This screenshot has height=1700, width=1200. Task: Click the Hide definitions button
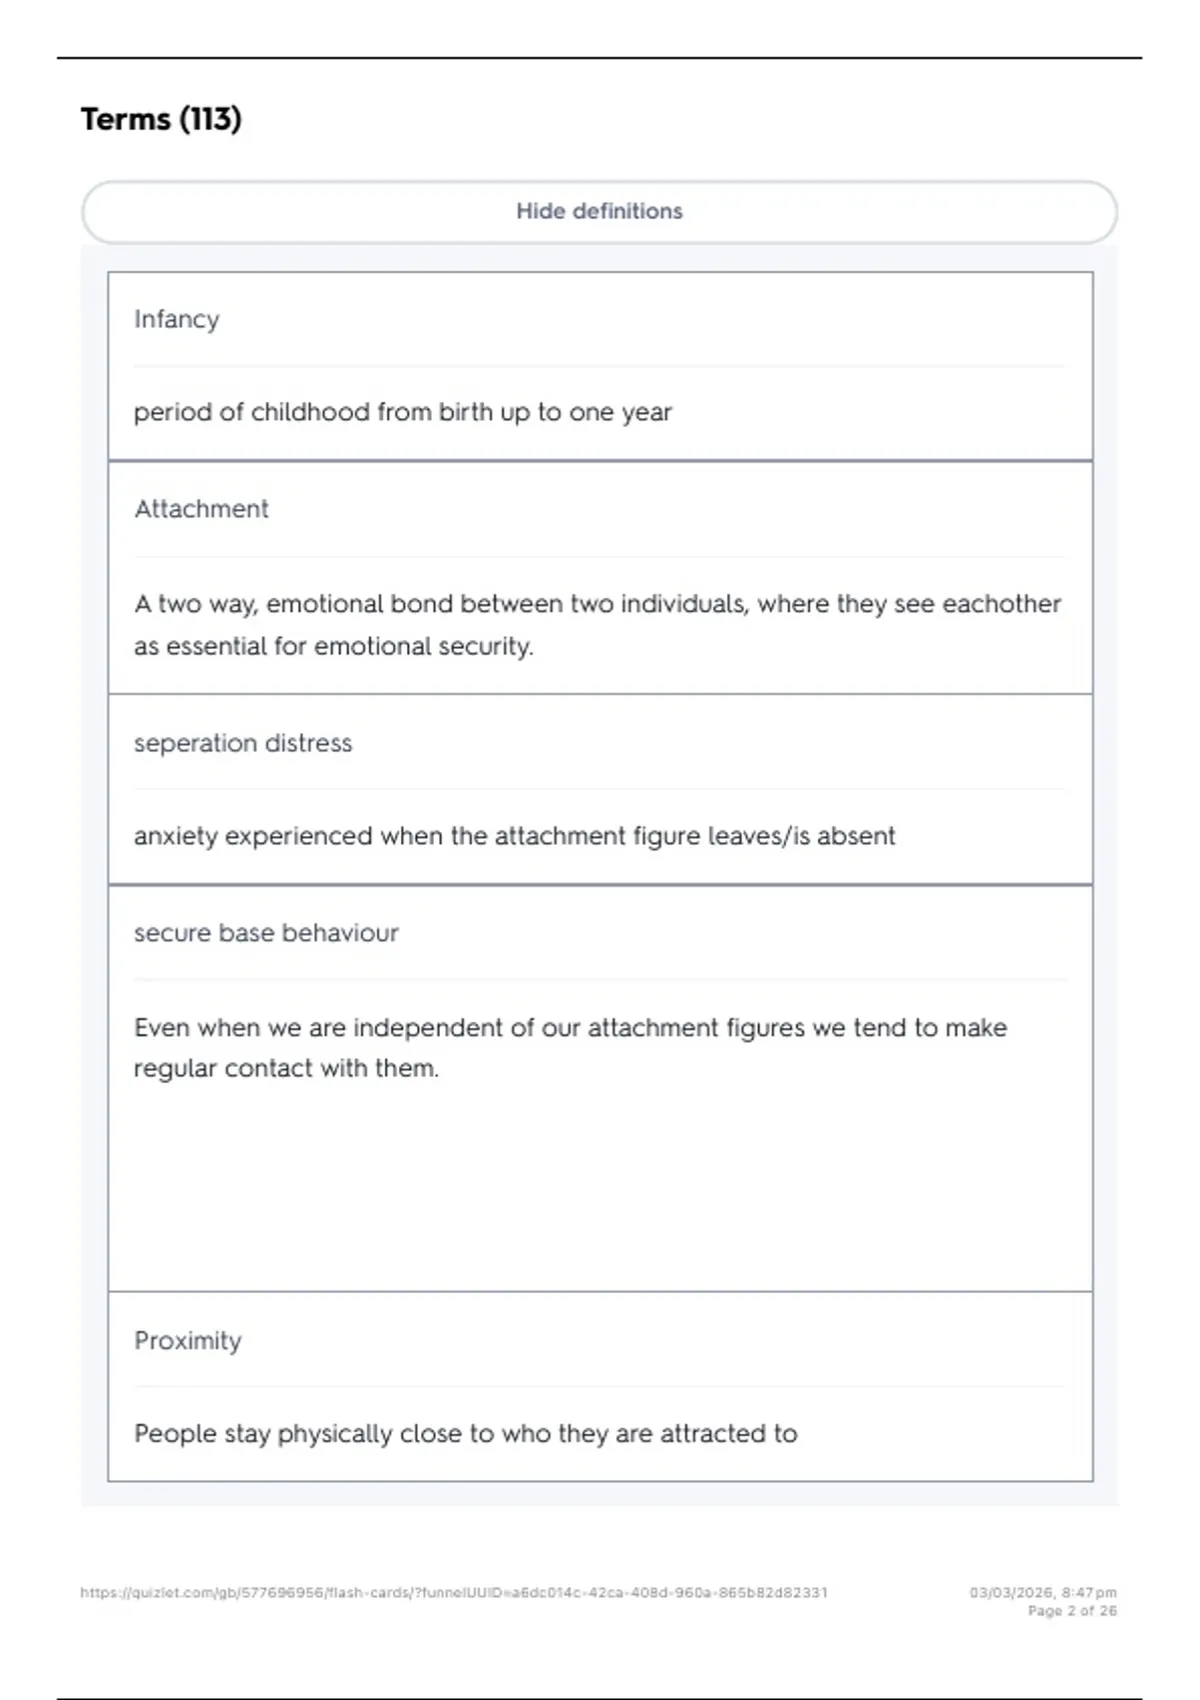pyautogui.click(x=599, y=212)
